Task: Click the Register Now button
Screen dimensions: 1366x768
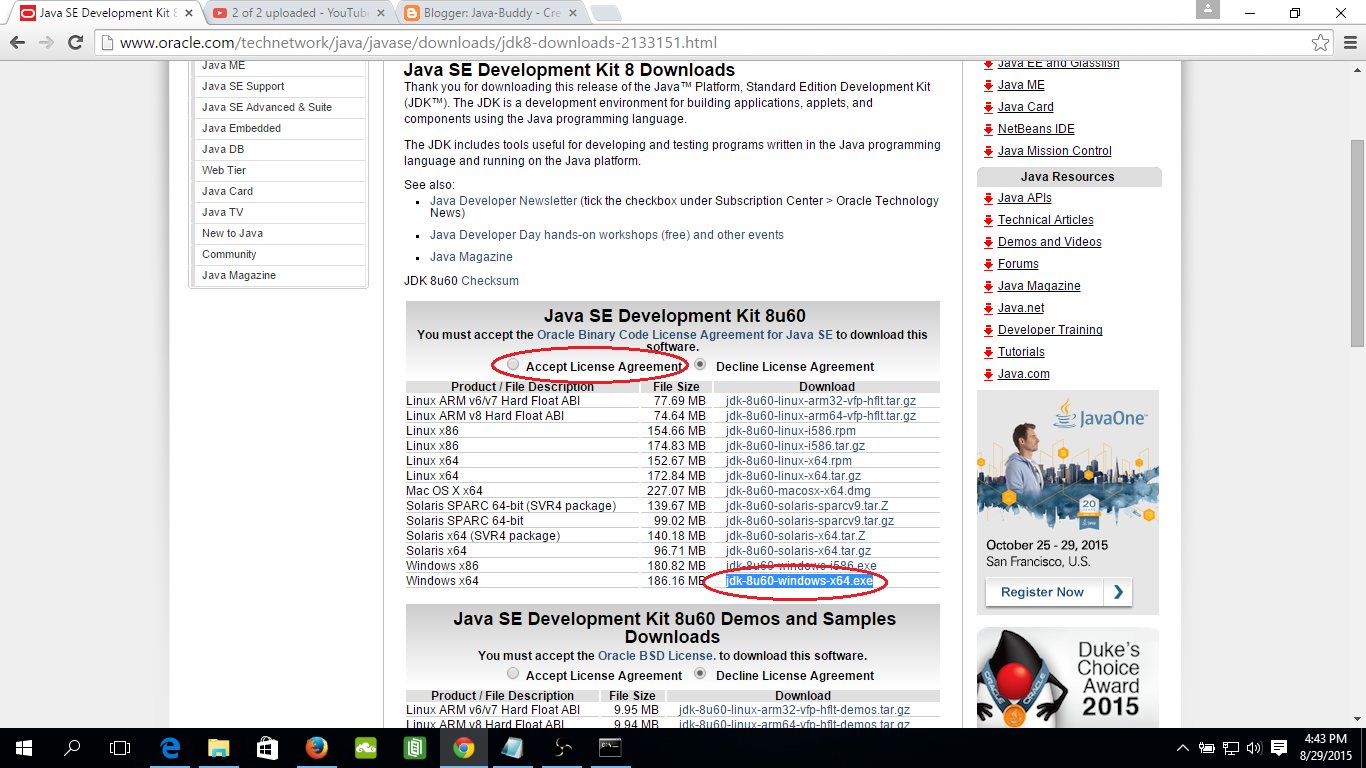Action: click(x=1058, y=592)
